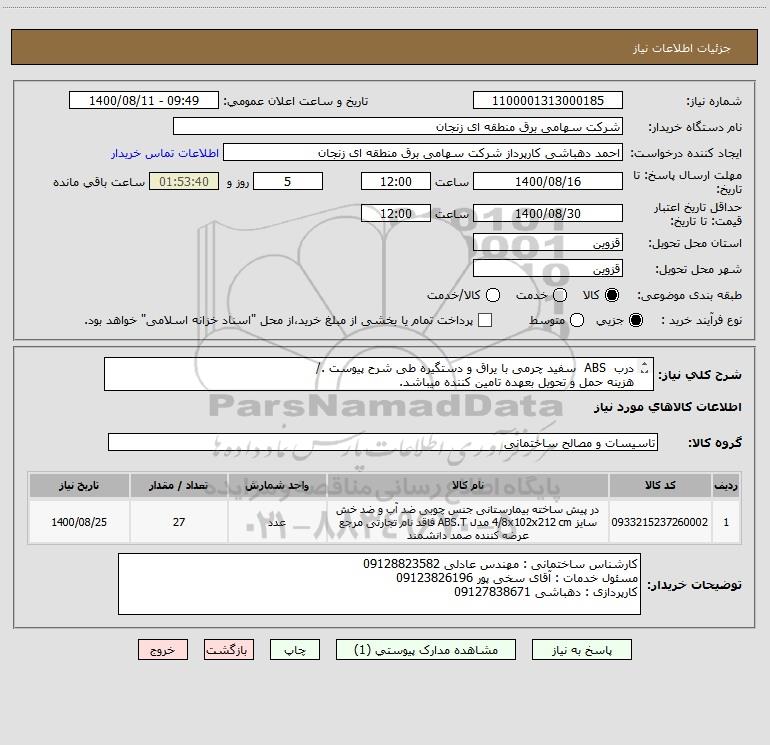Open buyer contact info link 'اطلاعات تماس خریدار'

[165, 153]
